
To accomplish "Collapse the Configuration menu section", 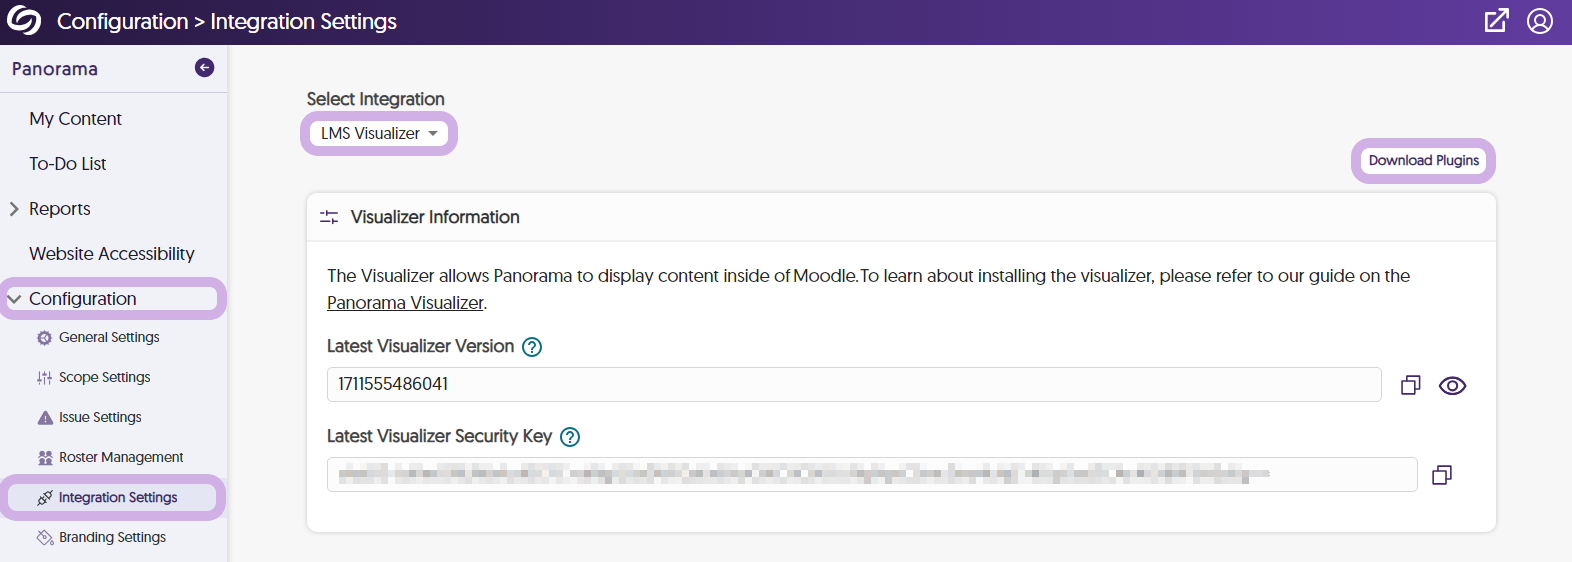I will pos(82,299).
